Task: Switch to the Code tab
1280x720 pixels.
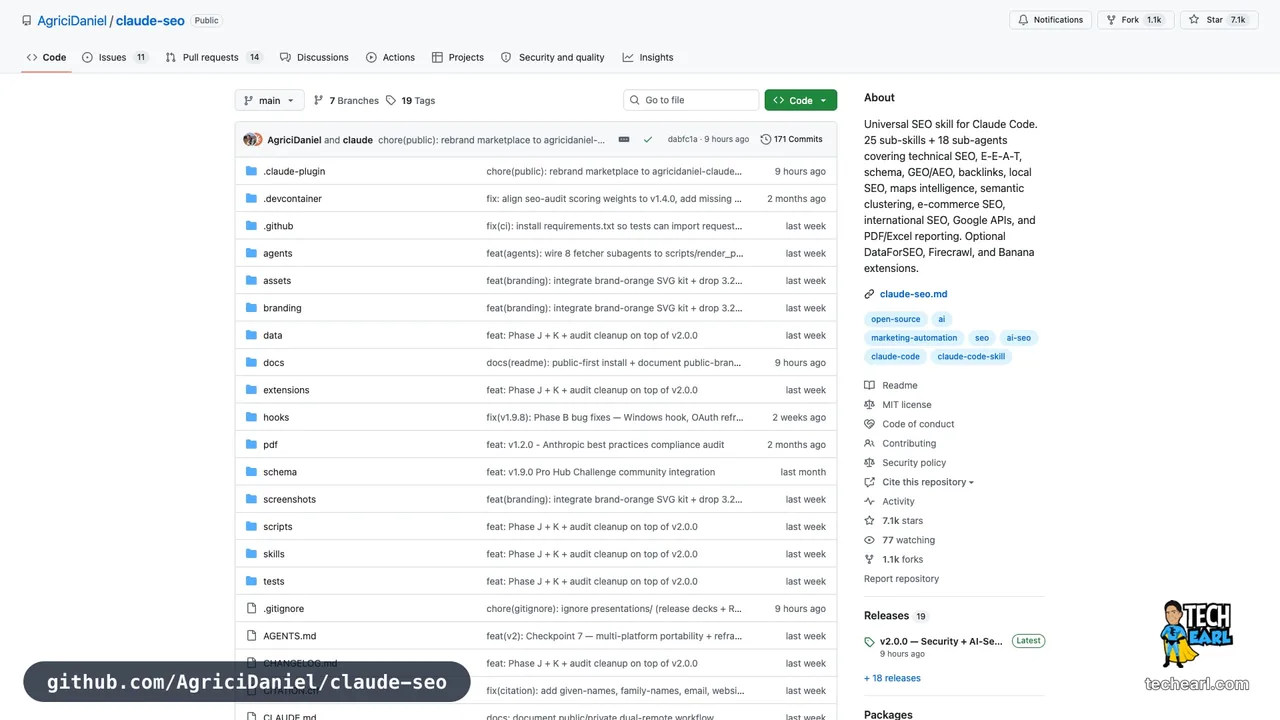Action: [47, 57]
